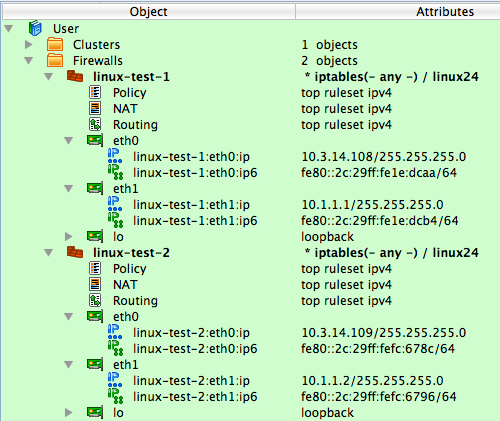The height and width of the screenshot is (421, 500).
Task: Select the User library label
Action: pyautogui.click(x=66, y=29)
